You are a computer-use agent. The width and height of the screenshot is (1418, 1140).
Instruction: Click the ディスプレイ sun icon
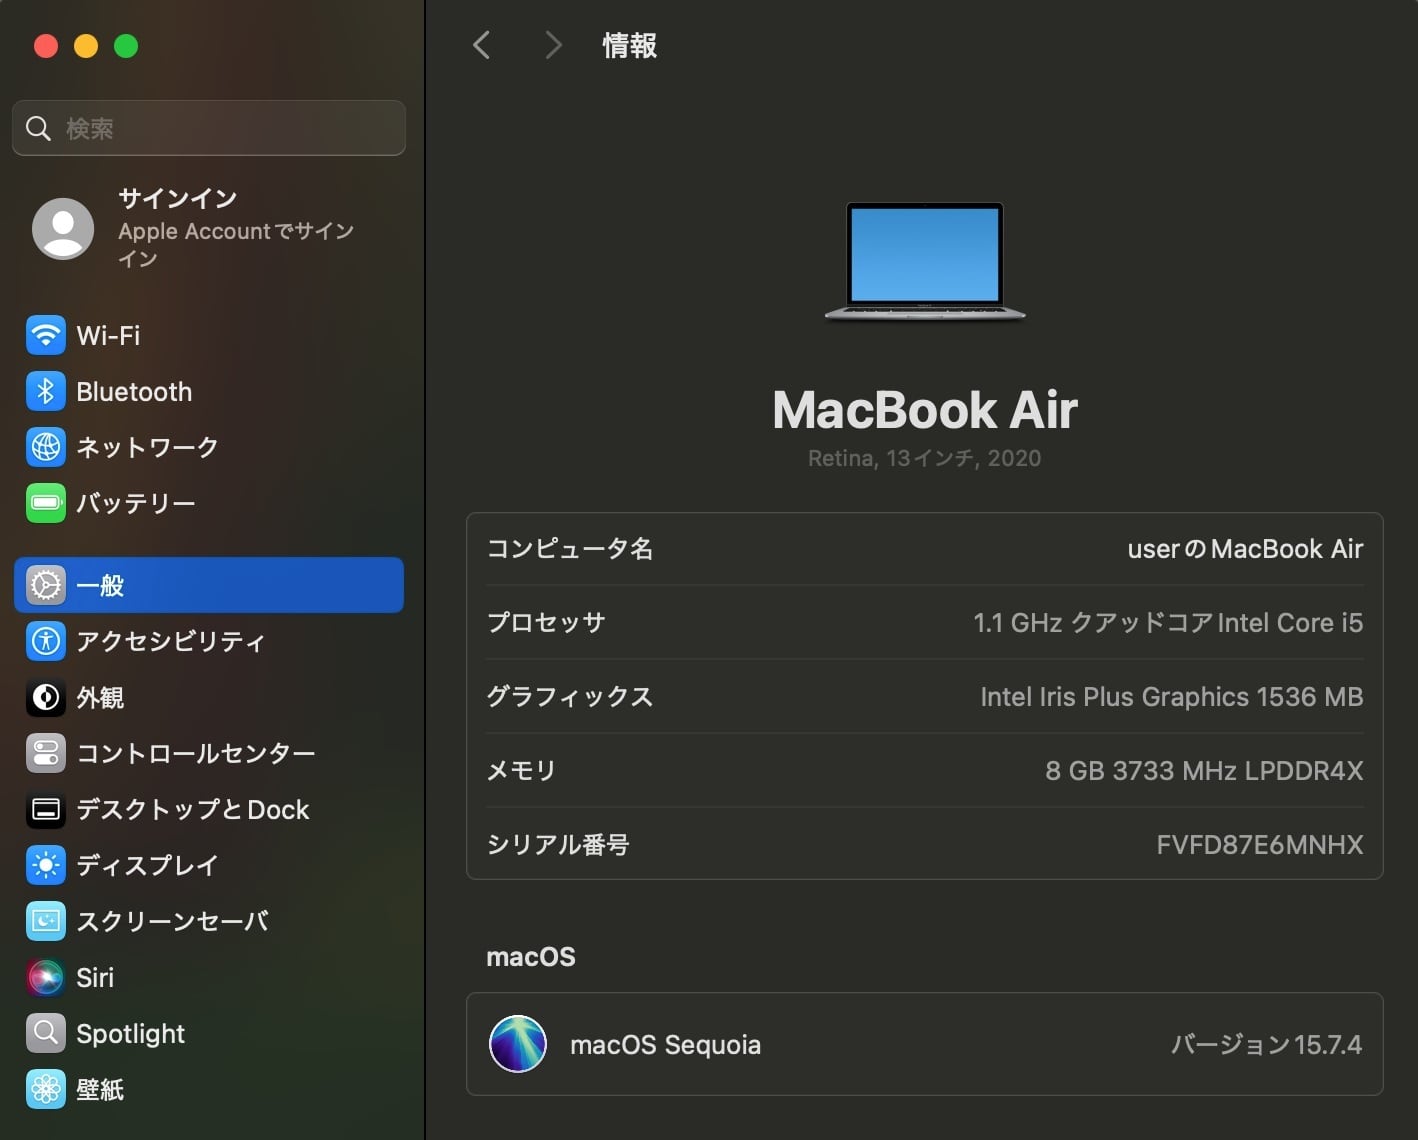tap(46, 865)
